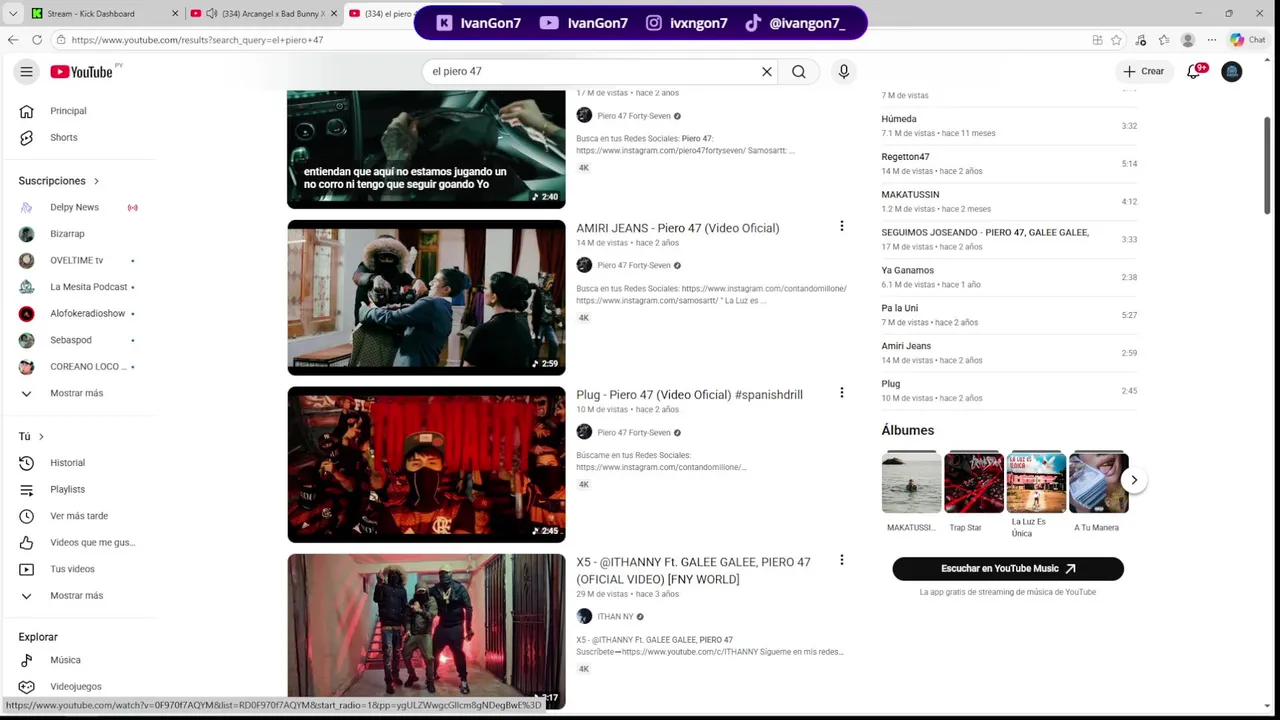The image size is (1280, 720).
Task: Play MAKATUSSIN song in list
Action: (x=1009, y=202)
